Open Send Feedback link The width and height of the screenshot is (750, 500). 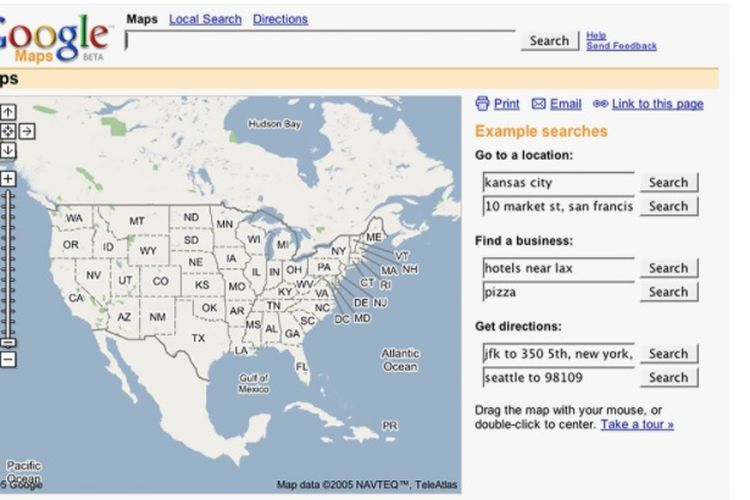pos(621,46)
